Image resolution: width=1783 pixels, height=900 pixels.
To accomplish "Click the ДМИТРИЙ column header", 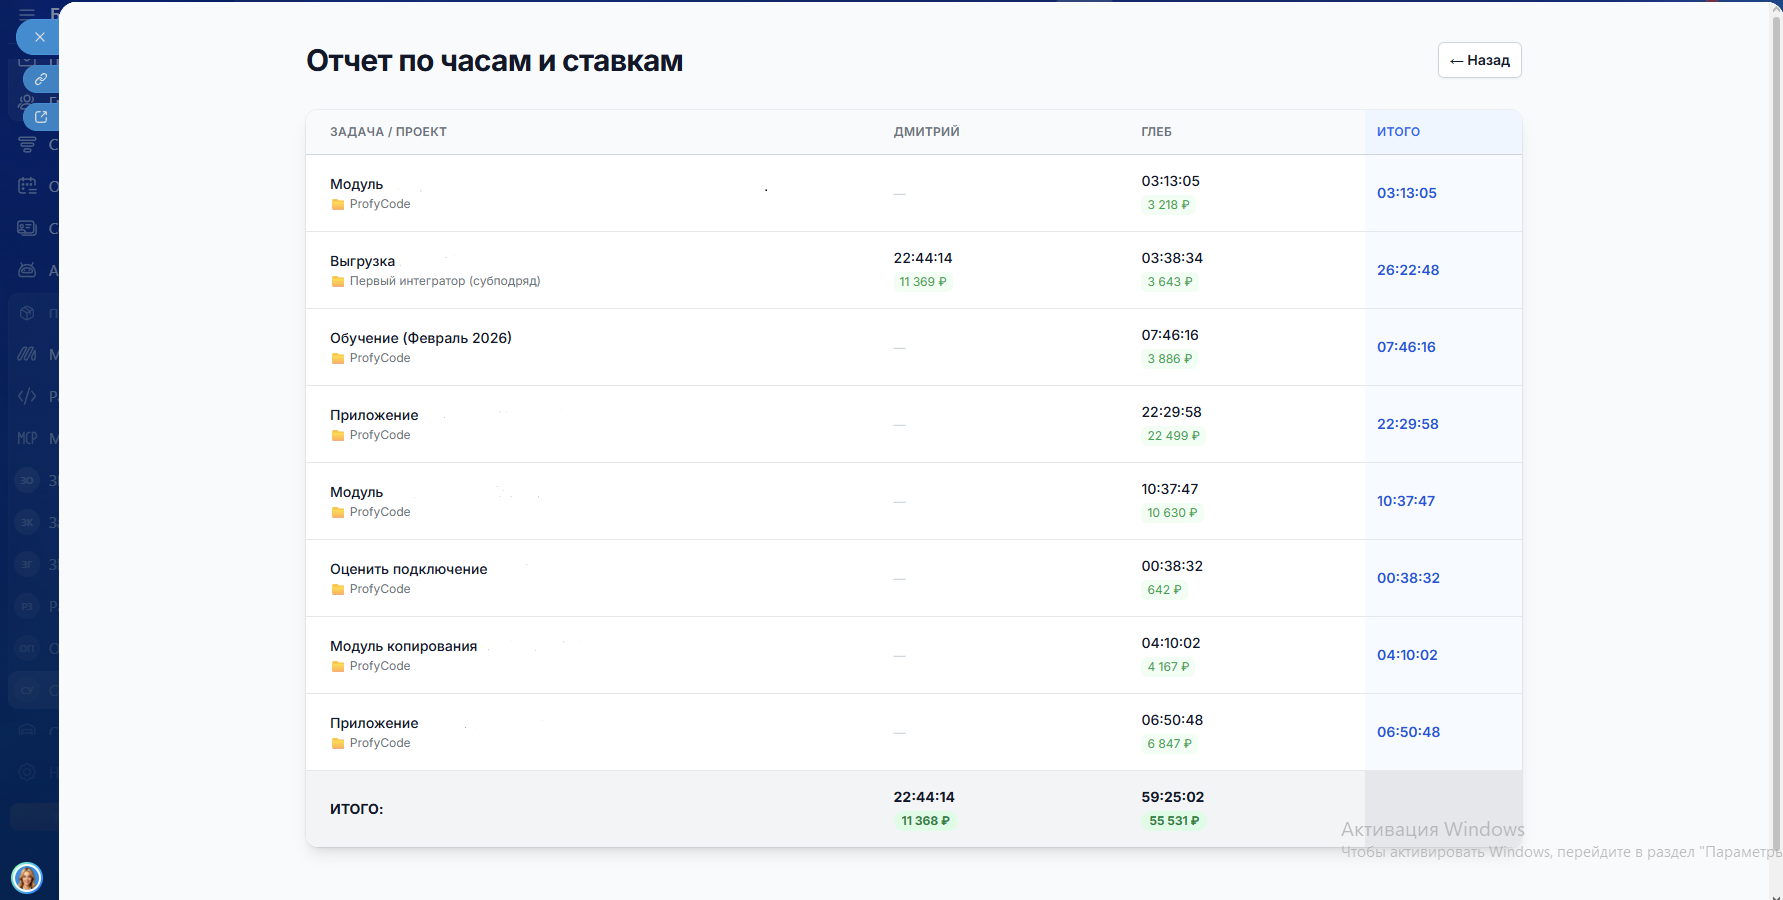I will [x=926, y=132].
